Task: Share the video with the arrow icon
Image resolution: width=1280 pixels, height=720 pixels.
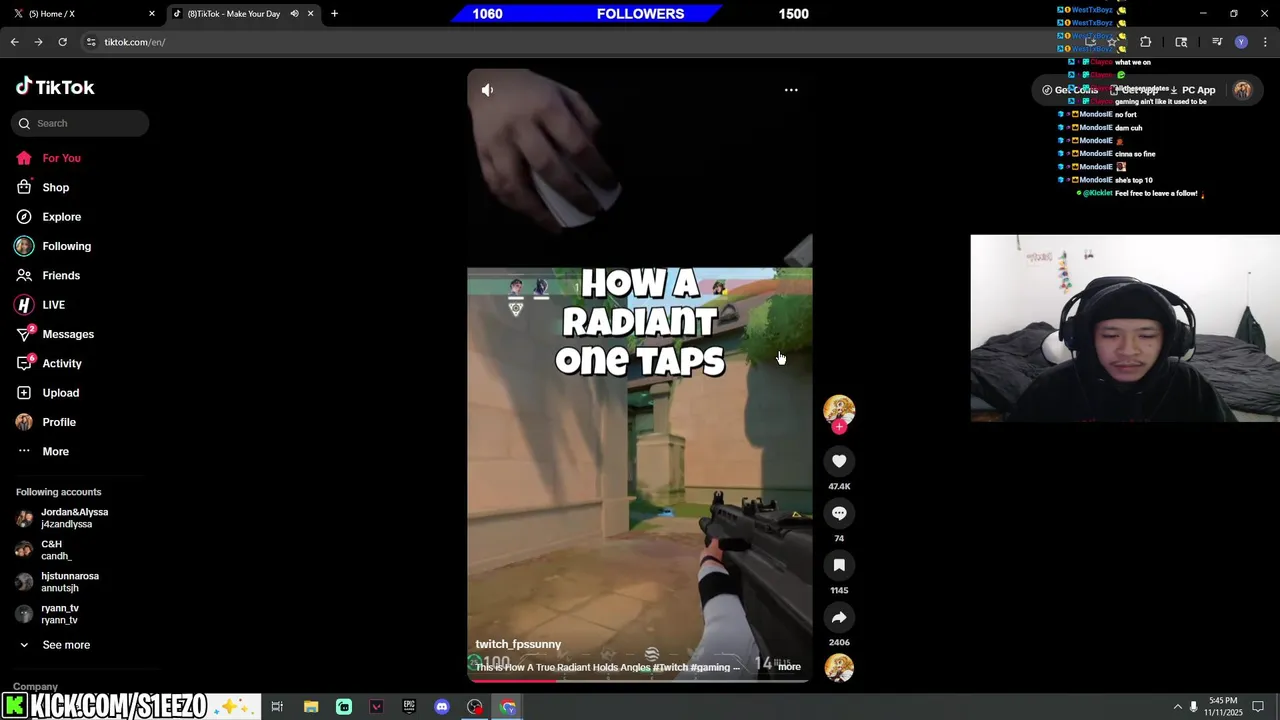Action: click(839, 617)
